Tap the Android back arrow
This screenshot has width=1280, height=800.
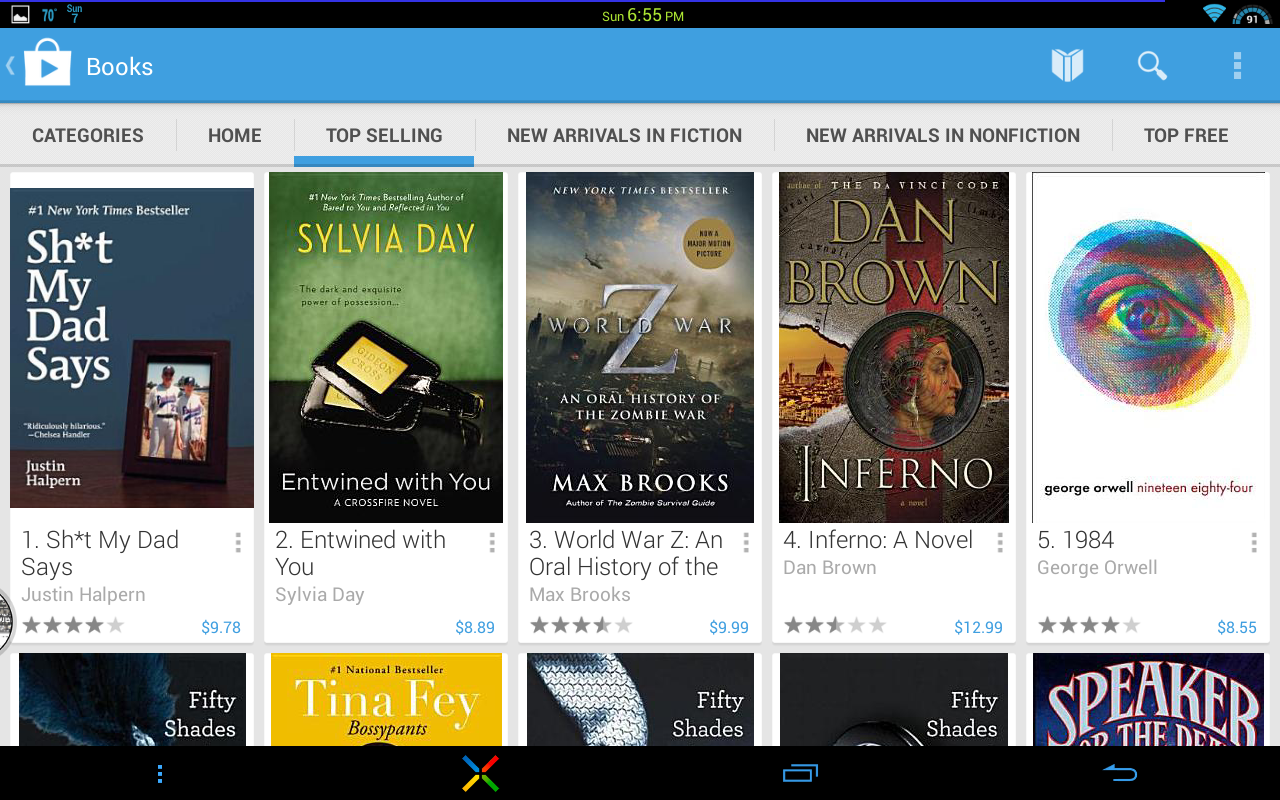click(1120, 773)
